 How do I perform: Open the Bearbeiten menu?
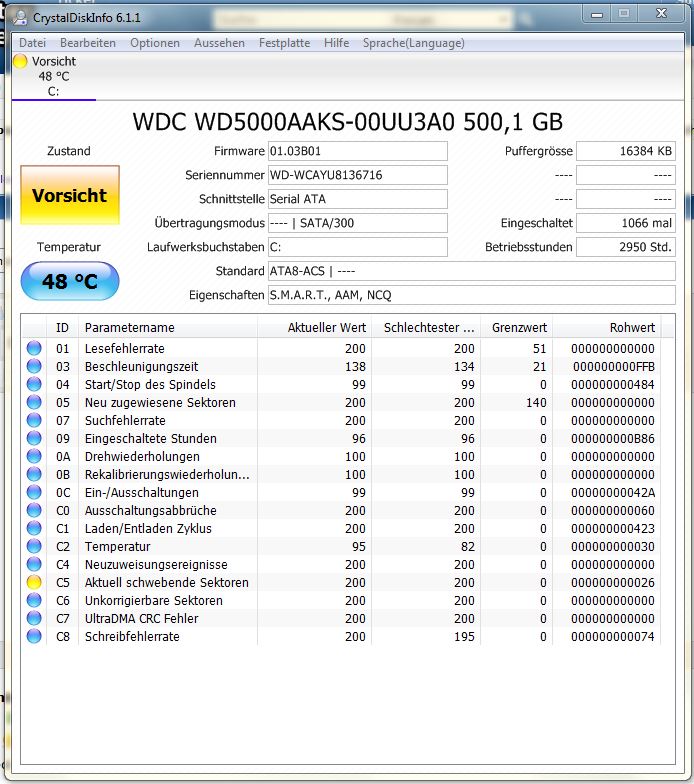88,43
